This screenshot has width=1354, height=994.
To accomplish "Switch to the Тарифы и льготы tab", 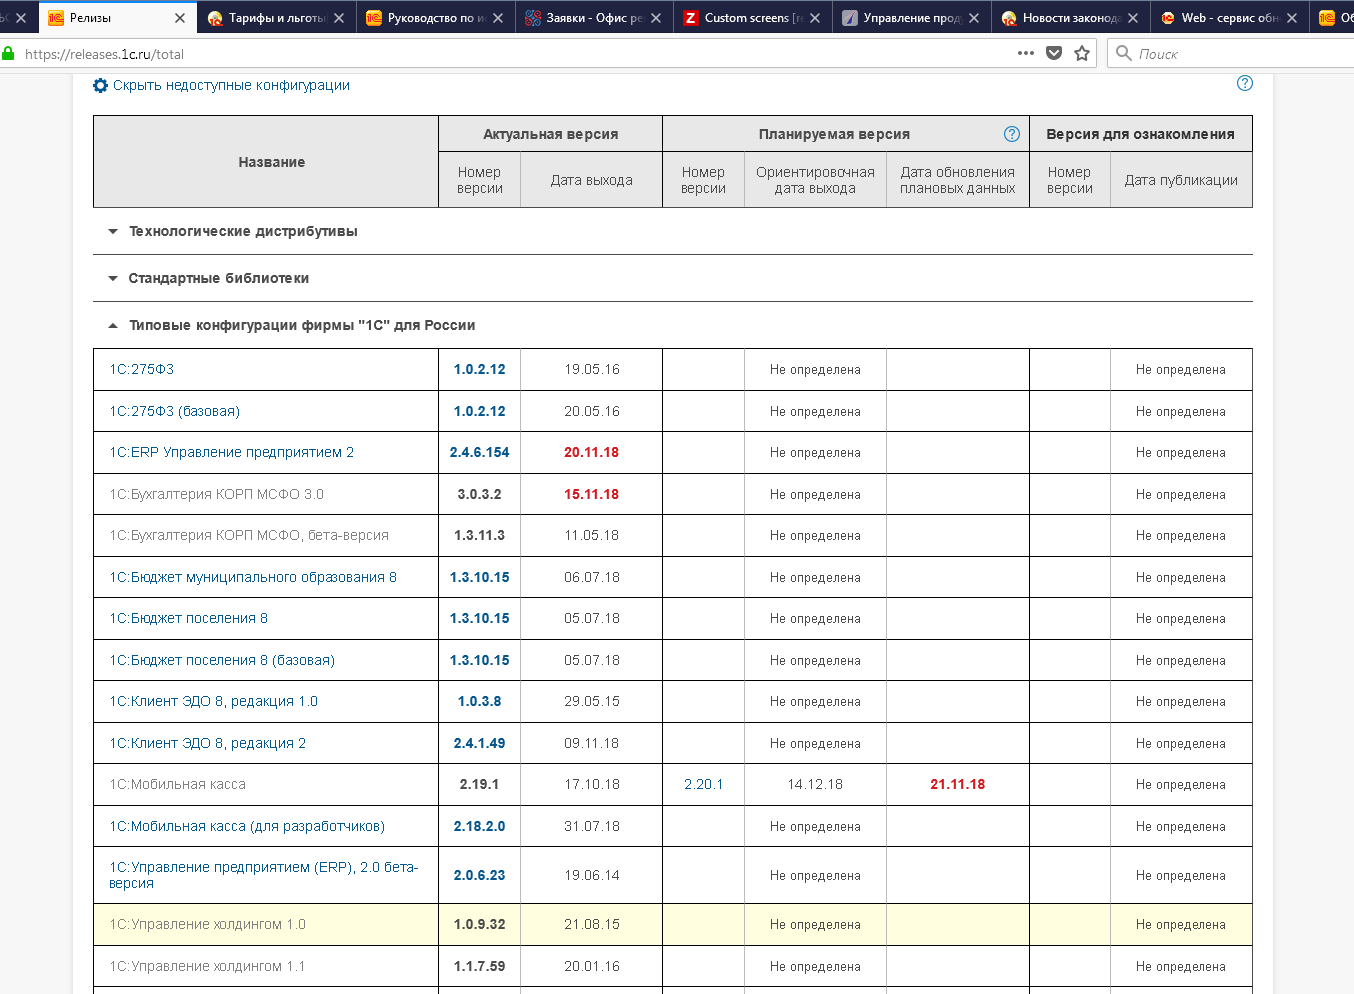I will [x=276, y=18].
